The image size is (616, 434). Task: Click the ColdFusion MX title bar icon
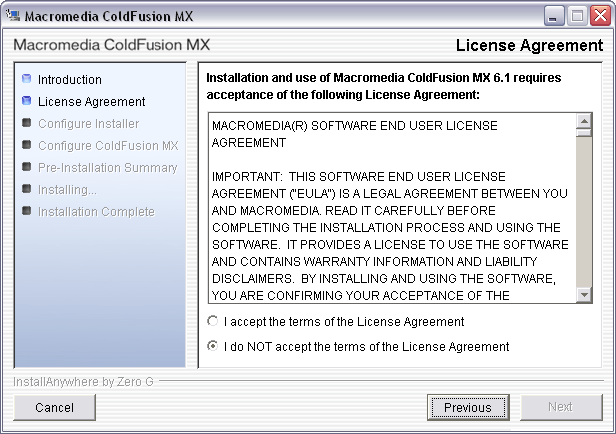13,15
